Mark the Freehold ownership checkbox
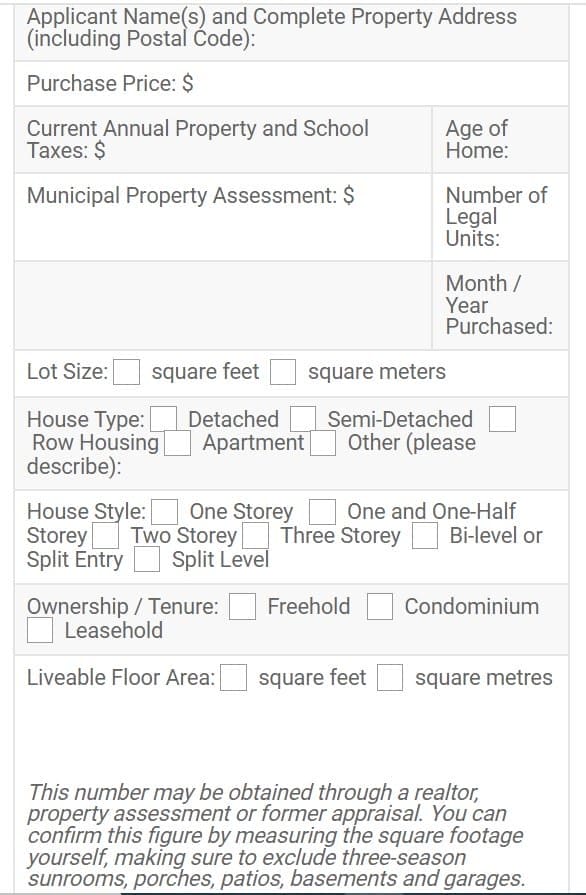 pyautogui.click(x=243, y=606)
